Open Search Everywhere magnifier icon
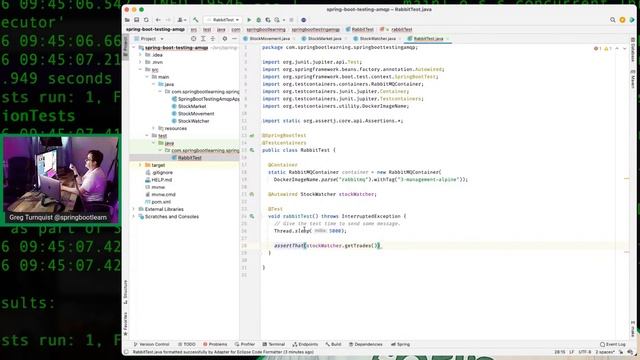The width and height of the screenshot is (640, 360). coord(613,20)
